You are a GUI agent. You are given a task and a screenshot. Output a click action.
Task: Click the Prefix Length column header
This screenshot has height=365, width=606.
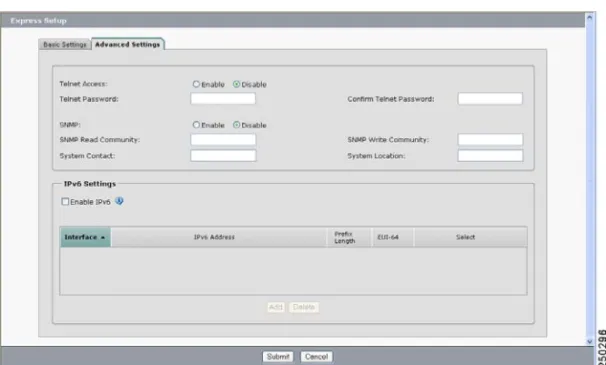click(x=349, y=237)
